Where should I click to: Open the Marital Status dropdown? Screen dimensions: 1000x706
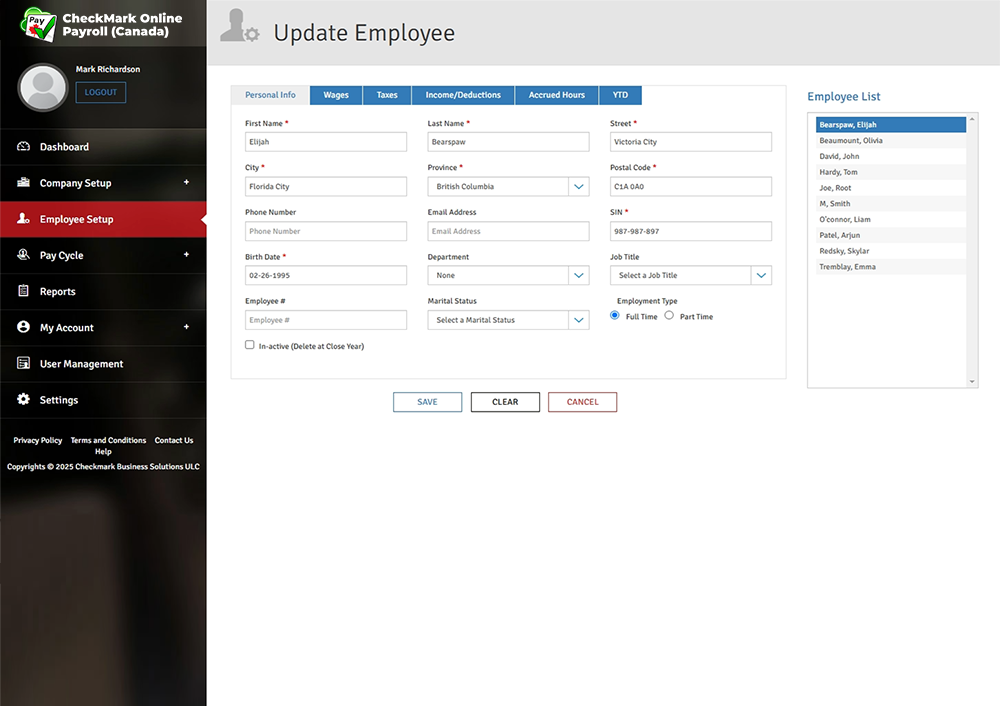[579, 320]
